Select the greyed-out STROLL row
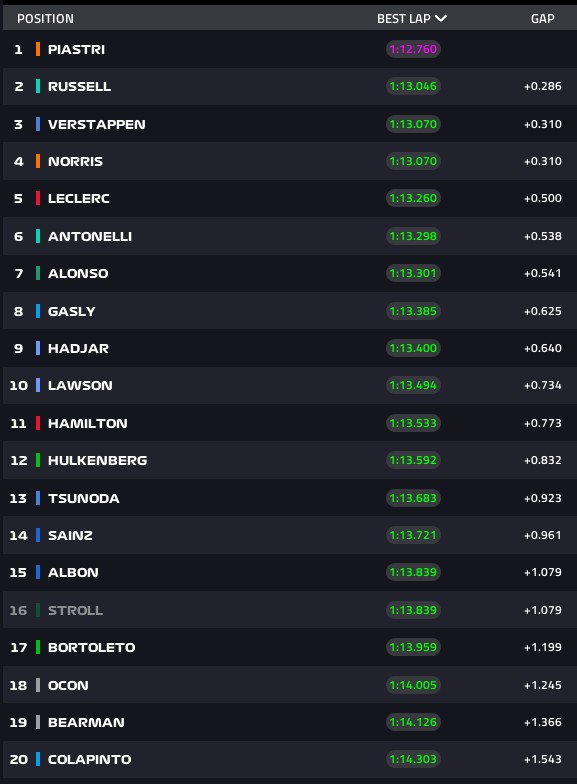This screenshot has width=577, height=784. [x=290, y=610]
